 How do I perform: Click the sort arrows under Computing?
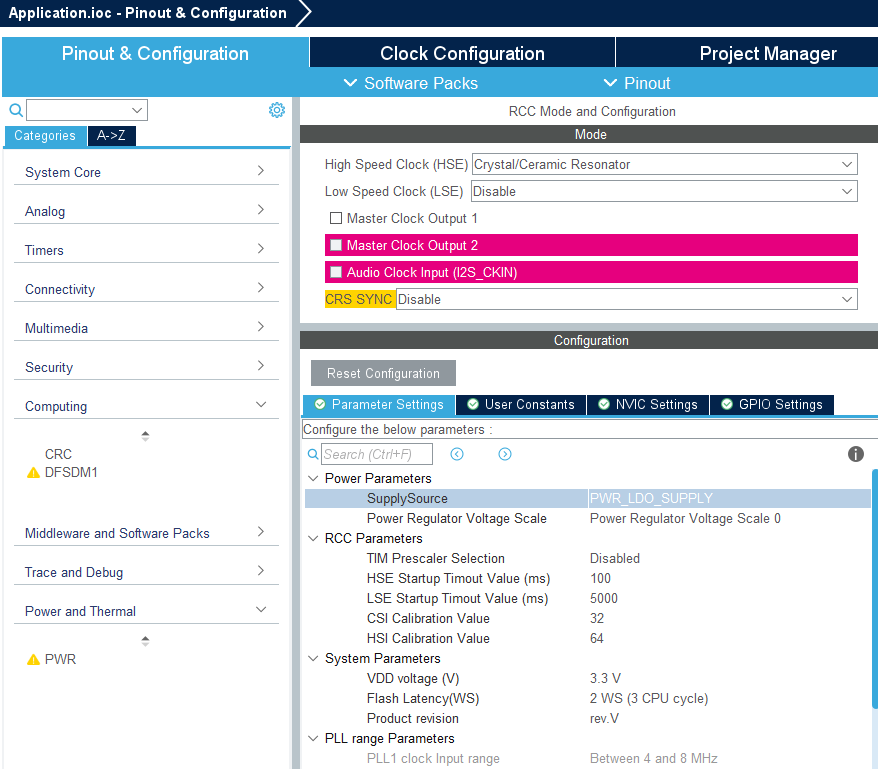[145, 436]
